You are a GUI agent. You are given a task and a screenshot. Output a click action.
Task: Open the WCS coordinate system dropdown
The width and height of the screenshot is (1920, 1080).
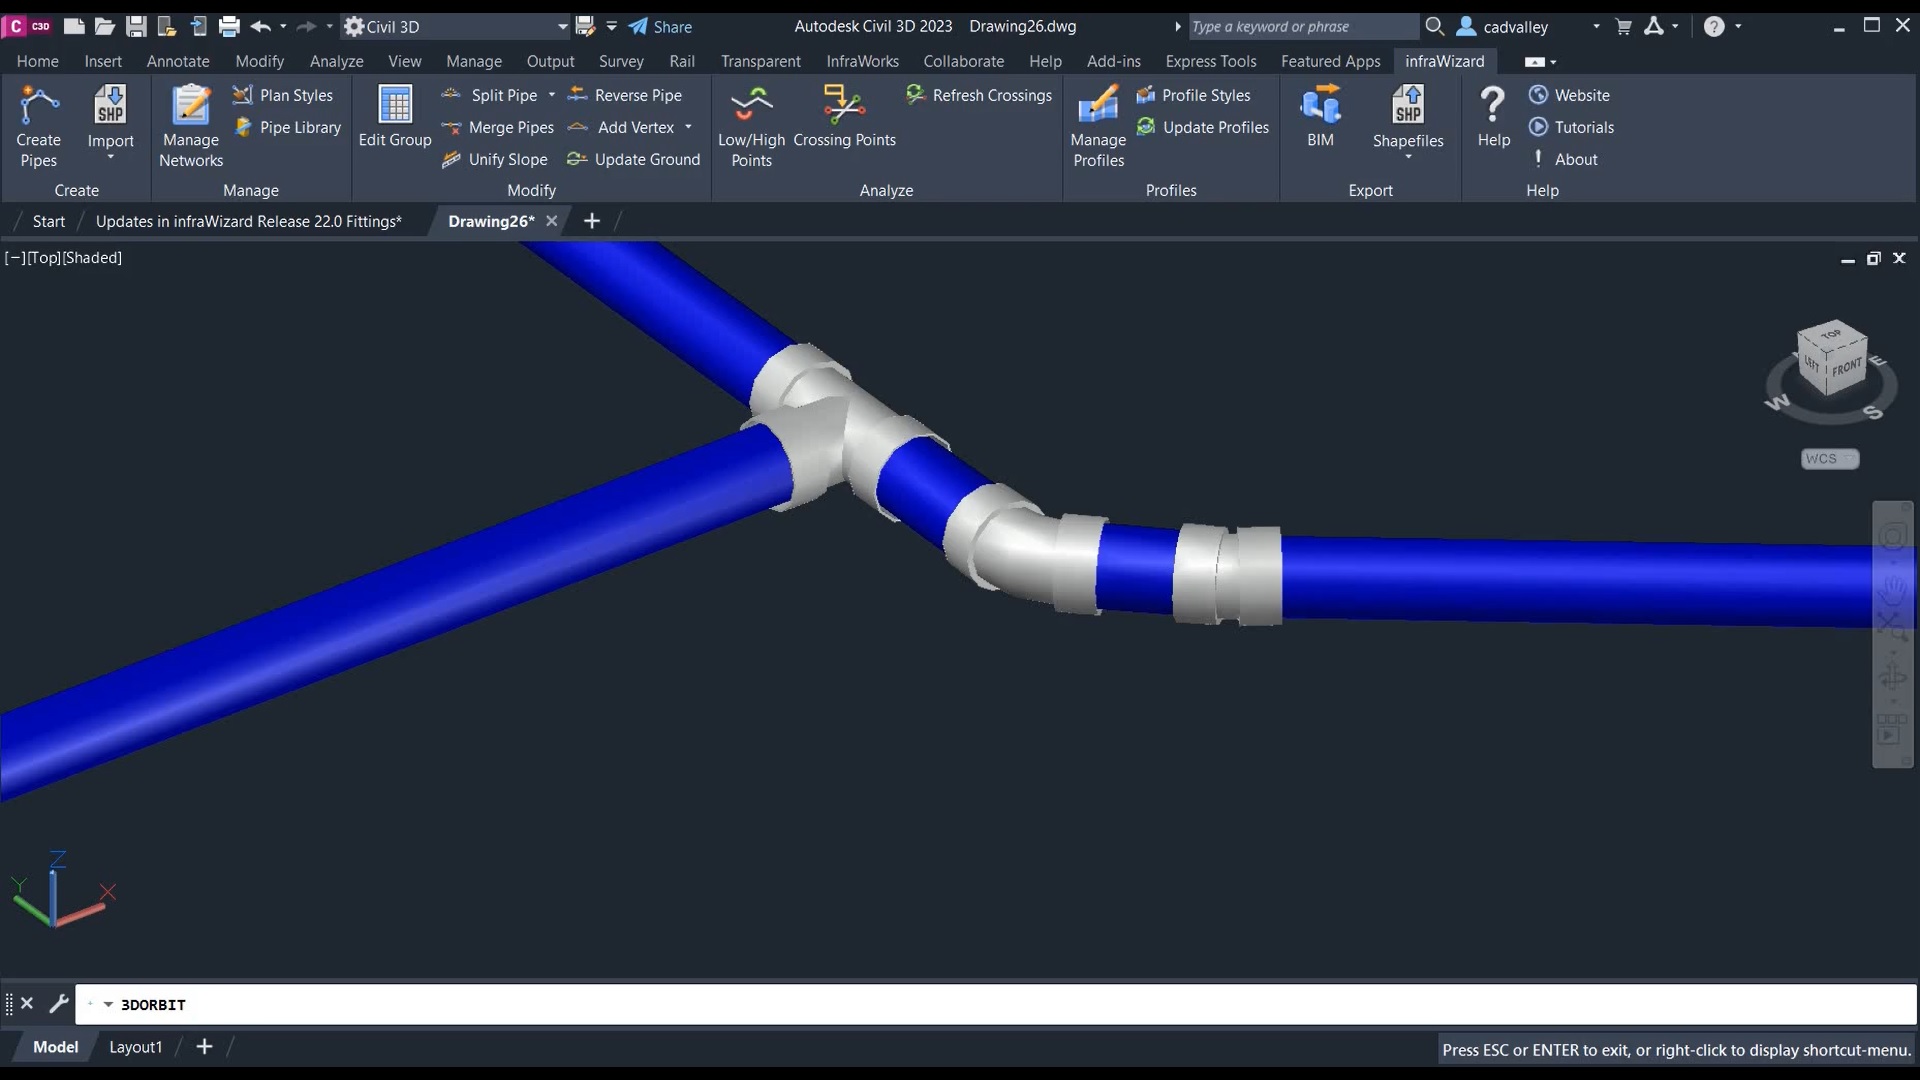pos(1849,459)
